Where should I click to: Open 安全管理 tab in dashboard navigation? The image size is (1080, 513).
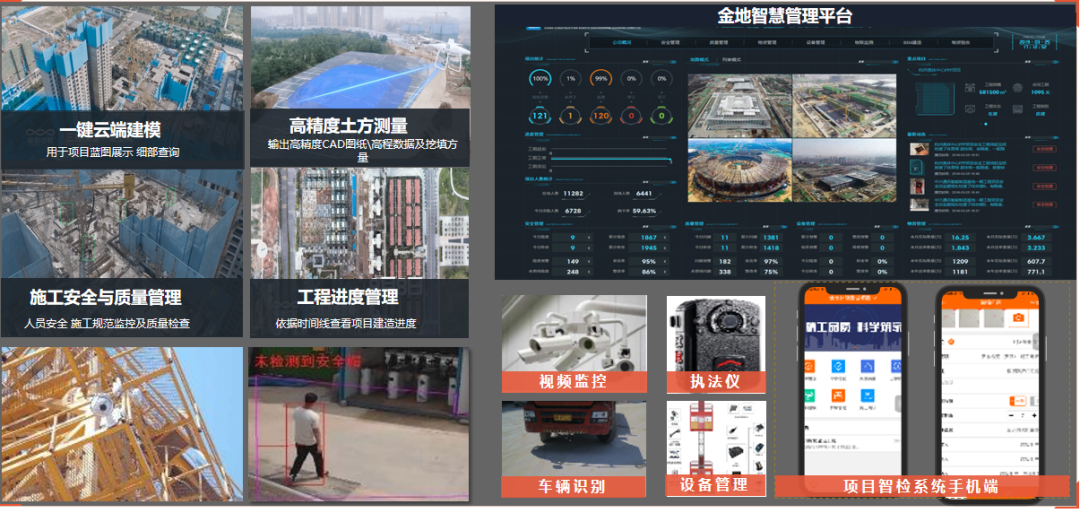click(x=671, y=43)
